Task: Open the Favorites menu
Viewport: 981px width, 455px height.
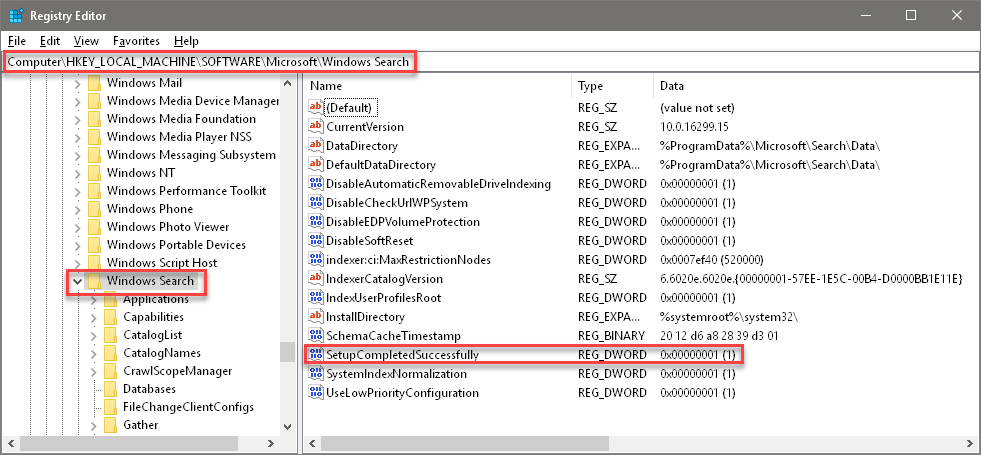Action: [136, 41]
